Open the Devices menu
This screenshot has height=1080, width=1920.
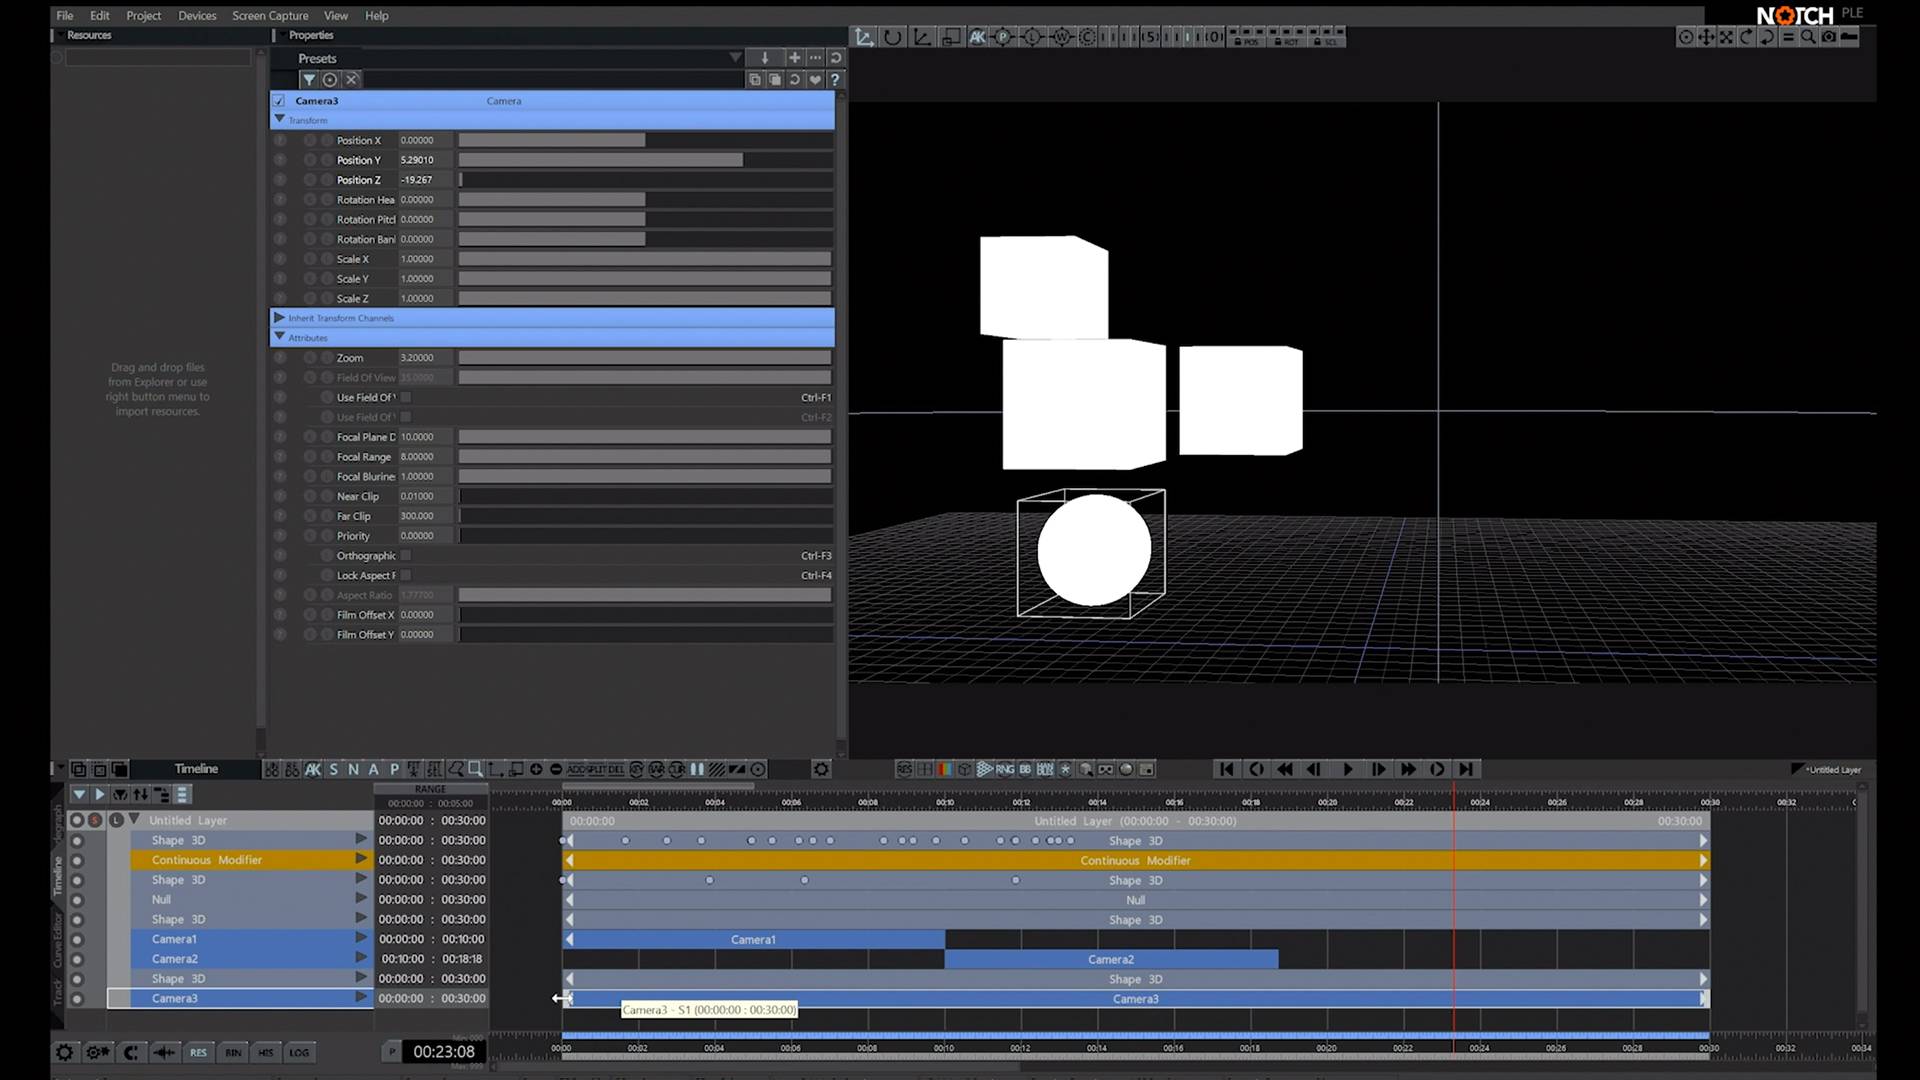click(197, 16)
